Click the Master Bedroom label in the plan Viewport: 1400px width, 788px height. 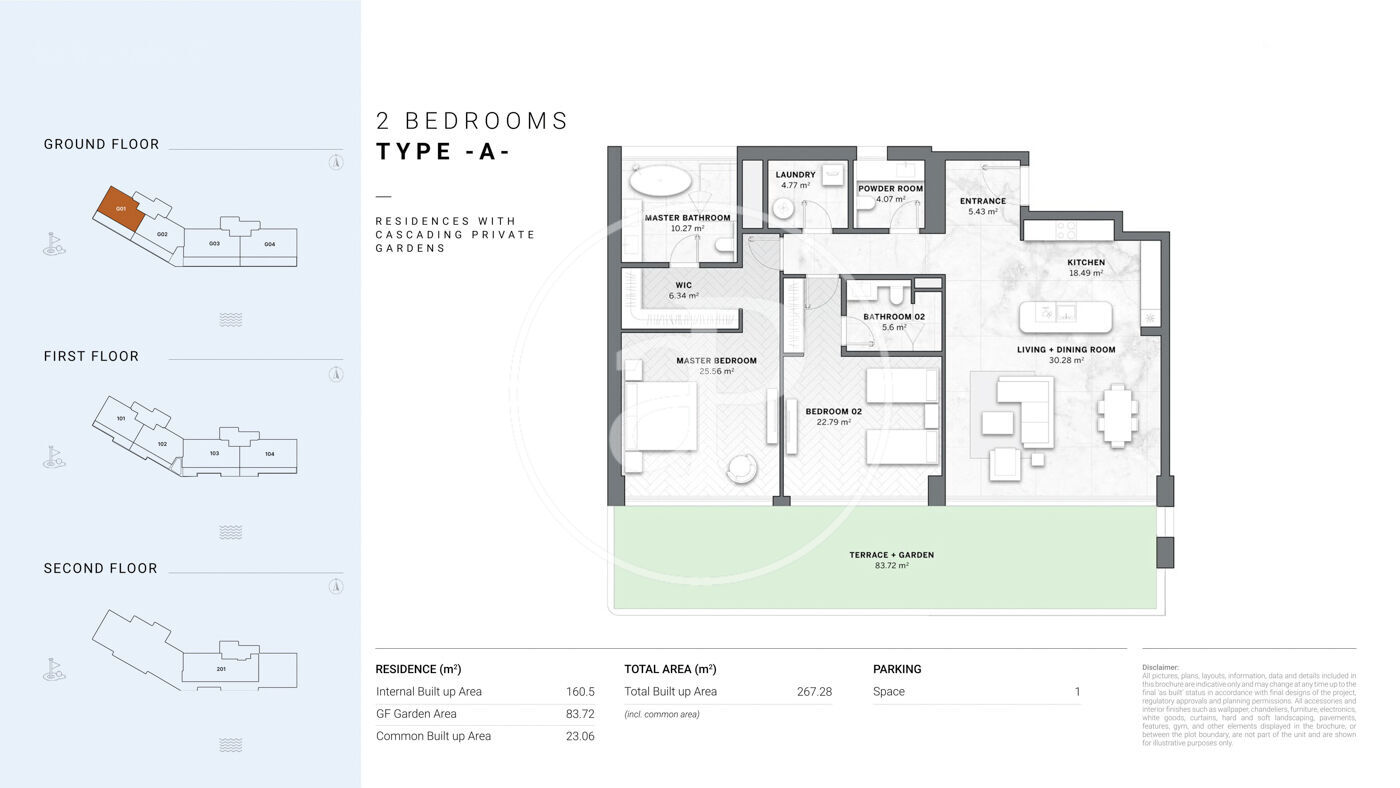pyautogui.click(x=716, y=361)
